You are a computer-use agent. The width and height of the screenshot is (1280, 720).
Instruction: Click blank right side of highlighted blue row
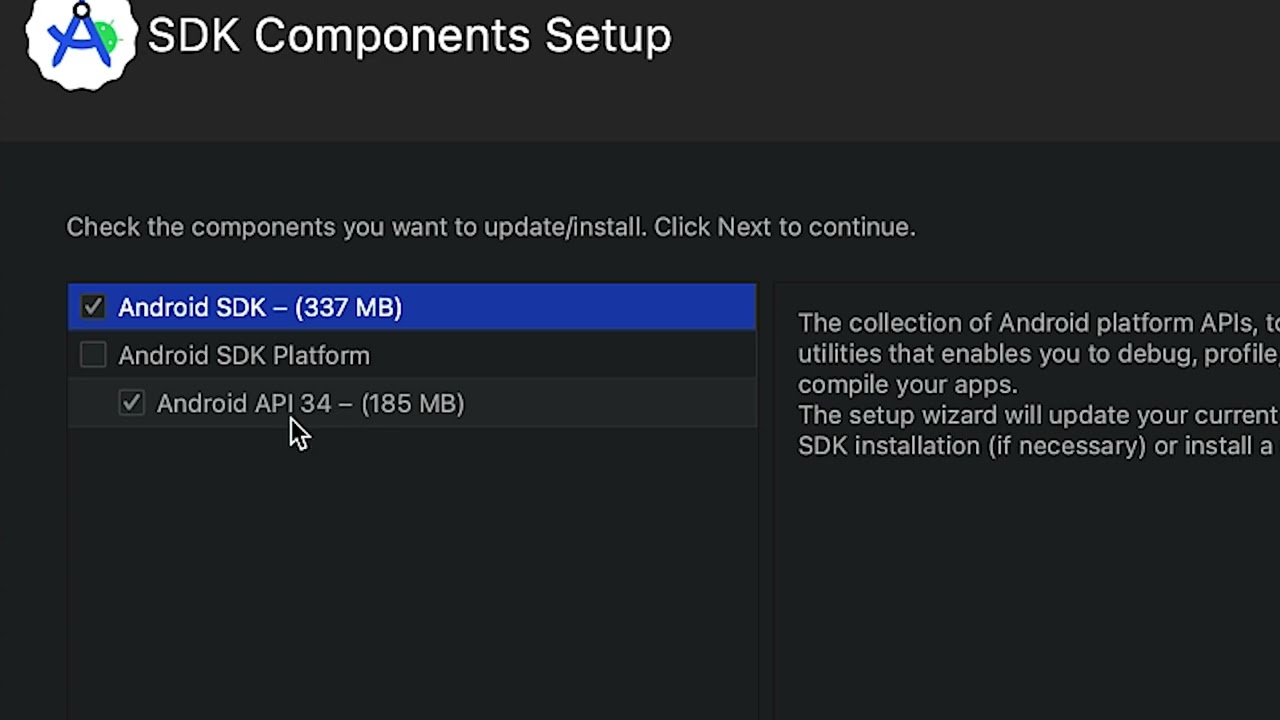600,307
